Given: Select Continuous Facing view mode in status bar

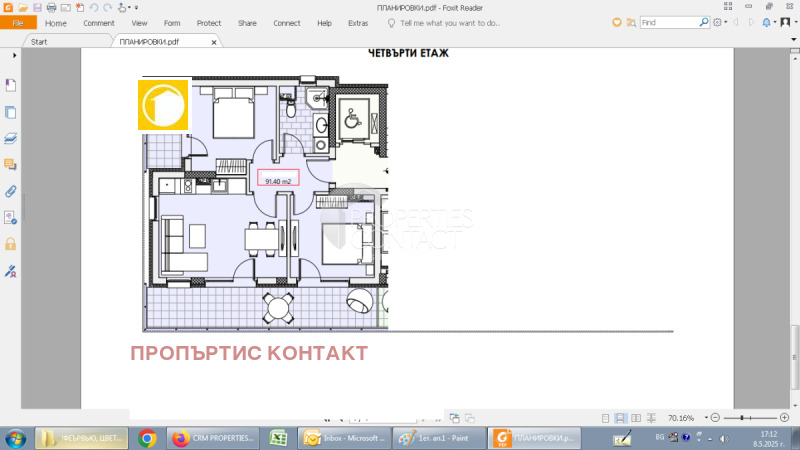Looking at the screenshot, I should [x=652, y=418].
